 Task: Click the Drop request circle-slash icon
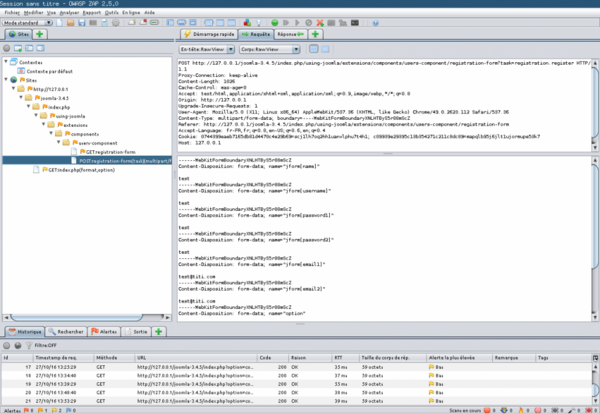pos(308,23)
